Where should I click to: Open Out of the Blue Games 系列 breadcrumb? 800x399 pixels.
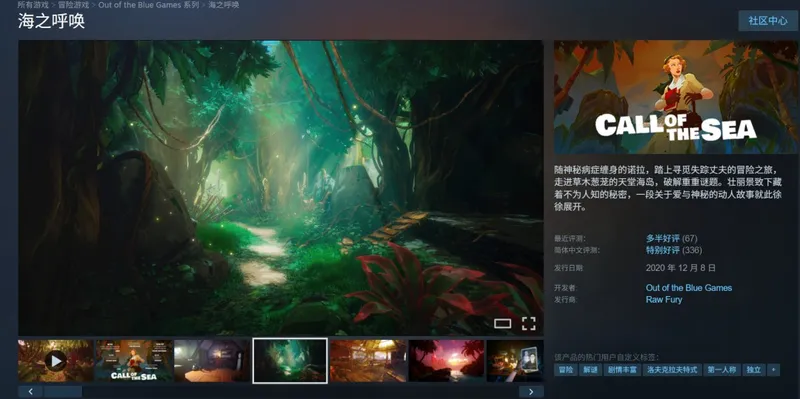click(148, 5)
